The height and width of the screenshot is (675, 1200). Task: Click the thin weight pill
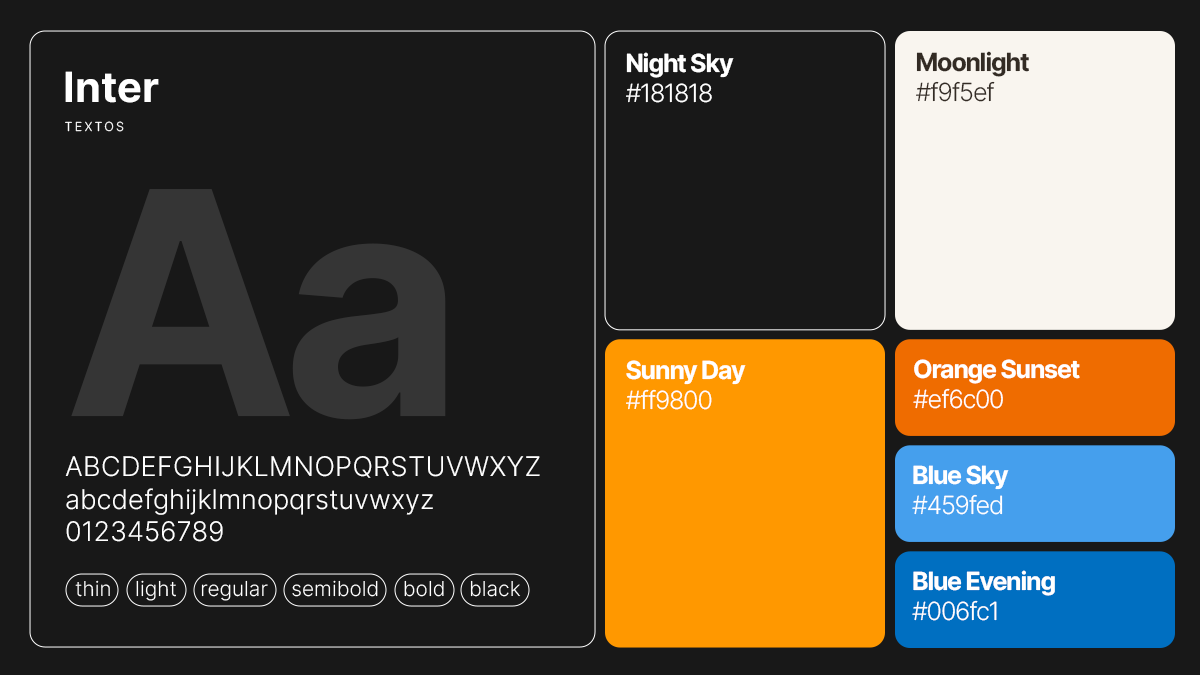pyautogui.click(x=92, y=590)
